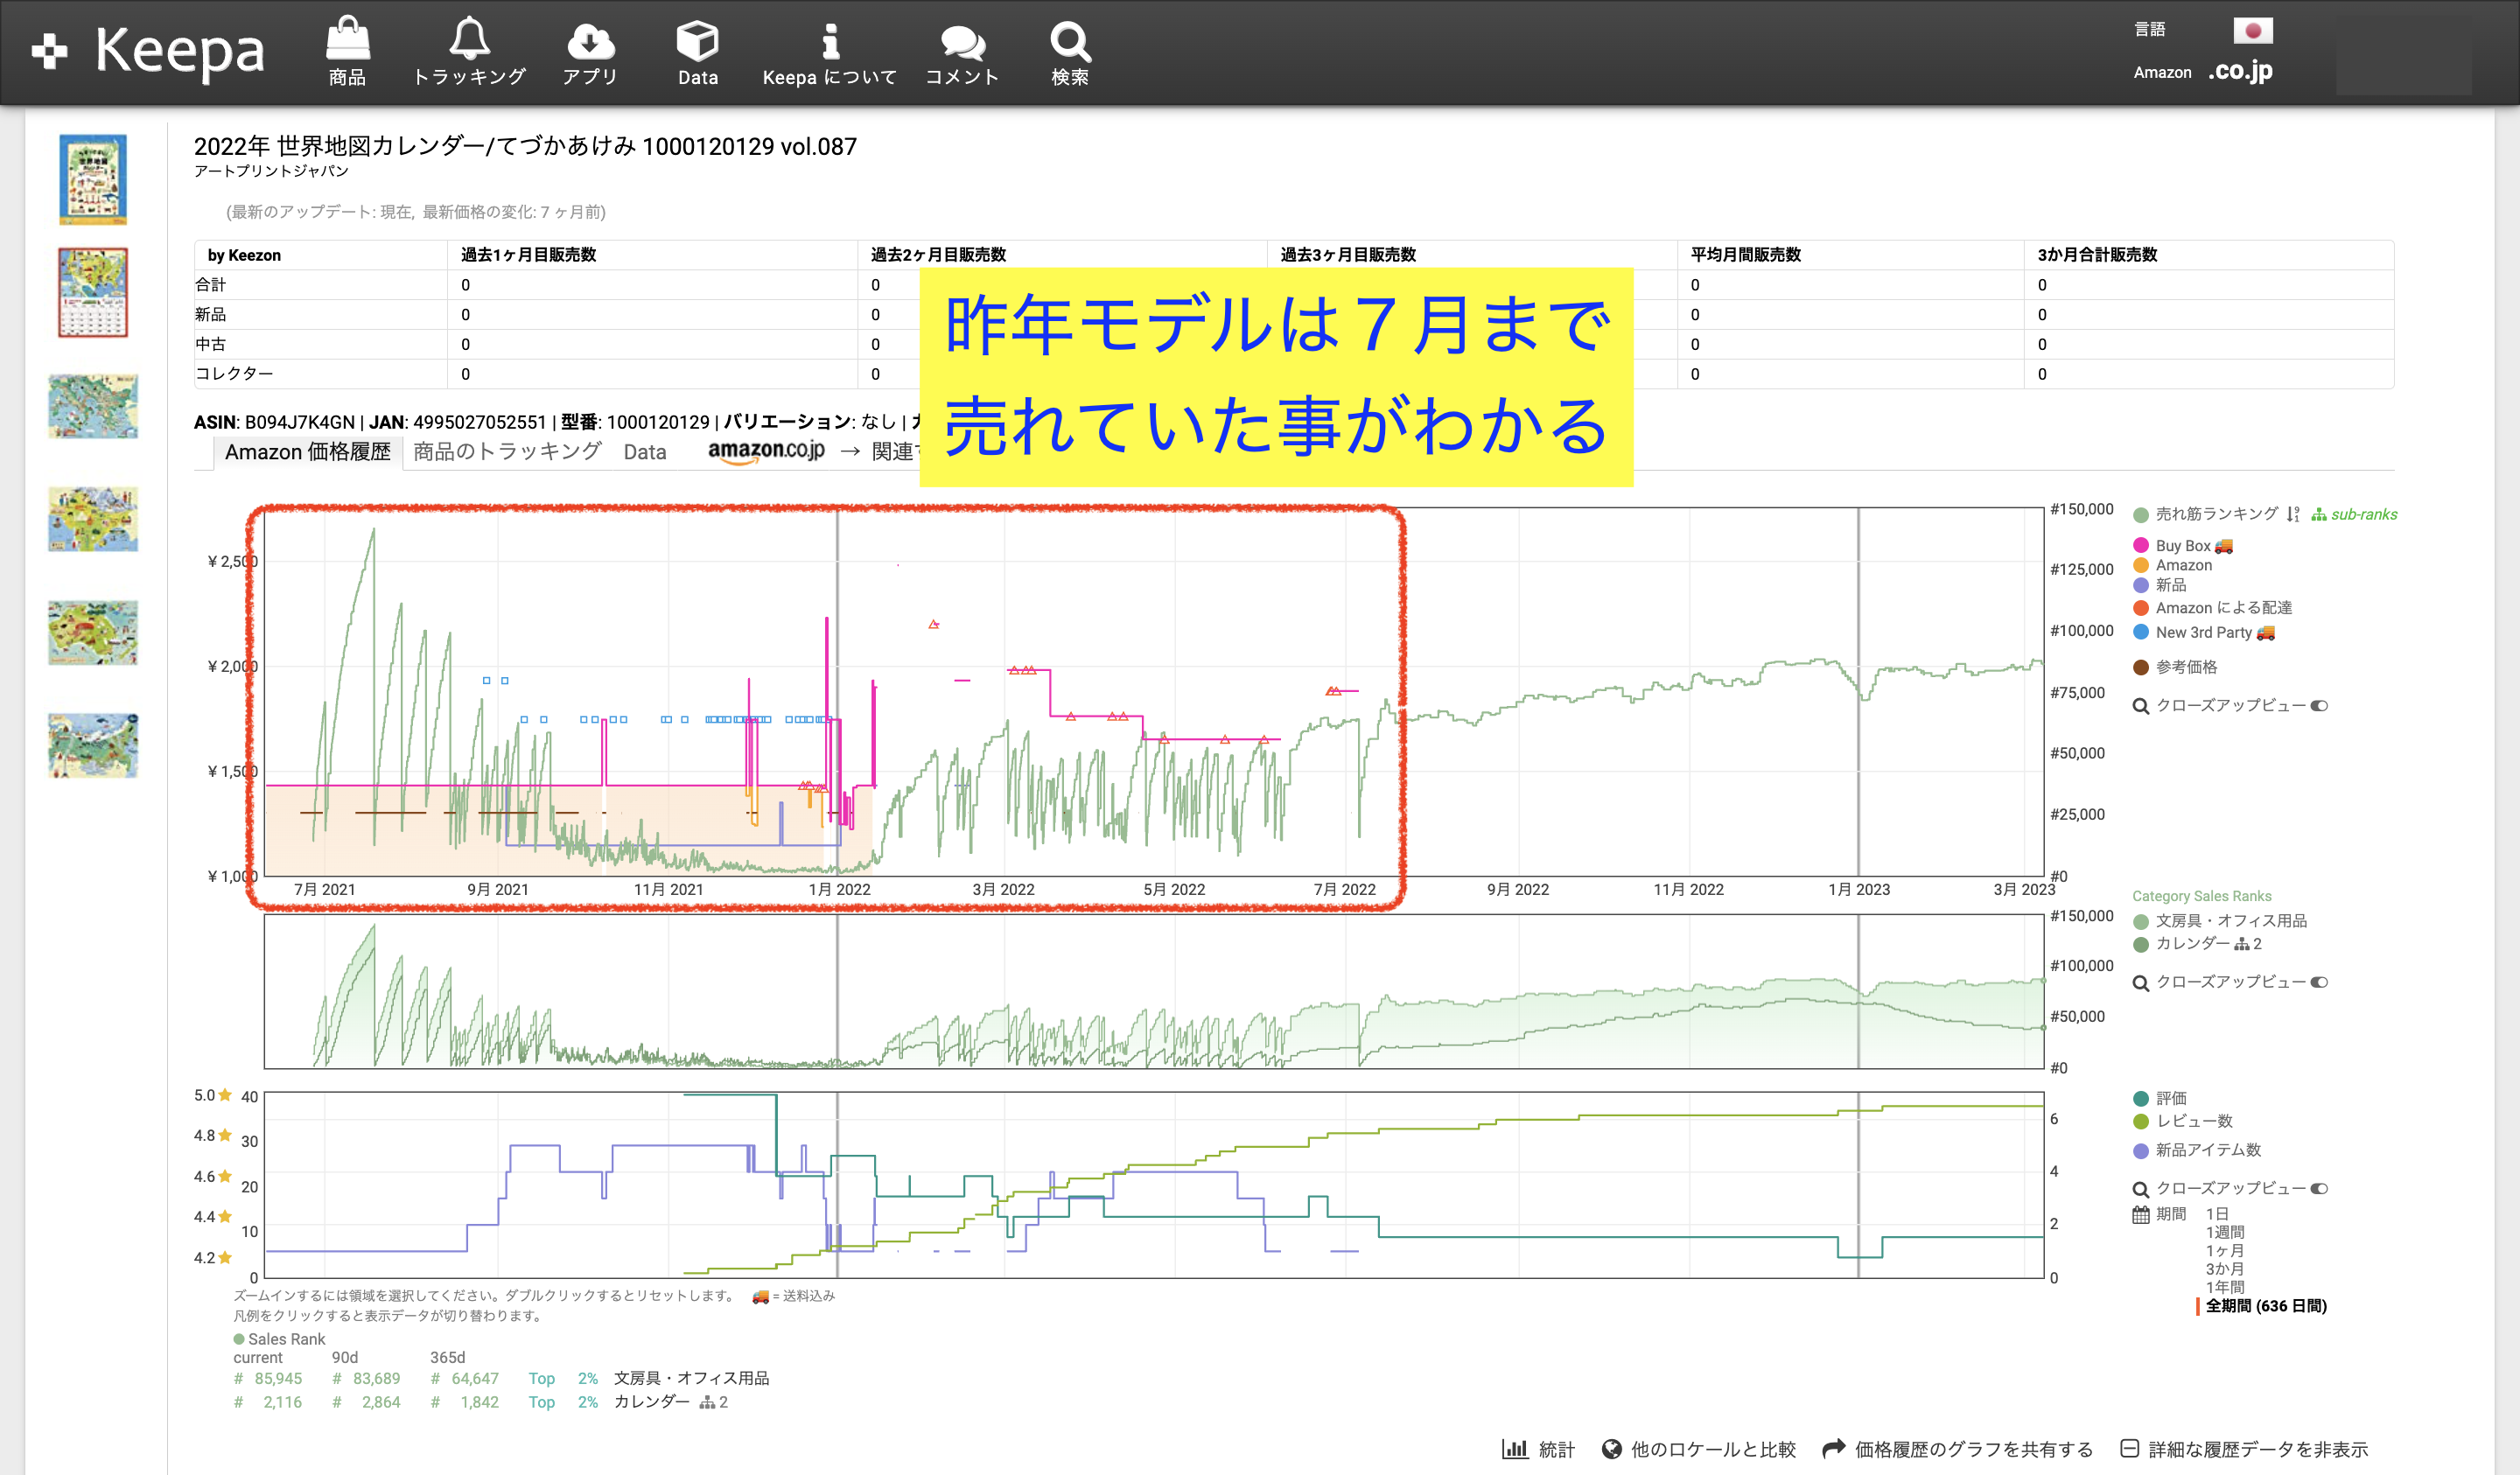Toggle クローズアップビュー for Category Sales Ranks
This screenshot has height=1475, width=2520.
click(x=2319, y=982)
